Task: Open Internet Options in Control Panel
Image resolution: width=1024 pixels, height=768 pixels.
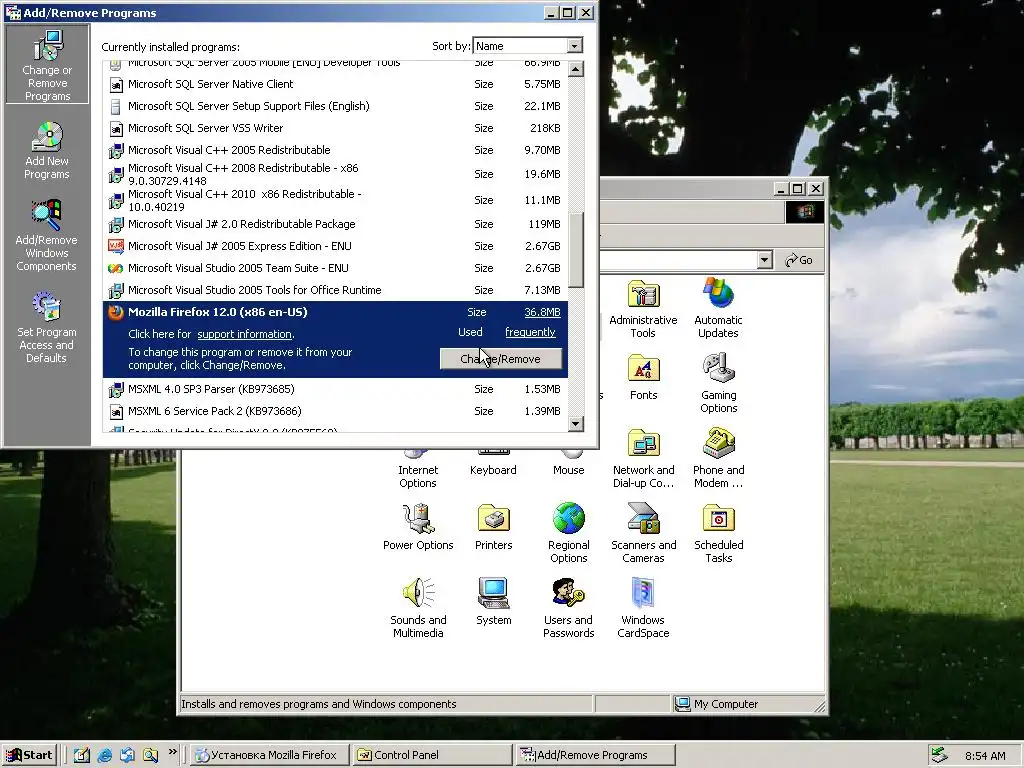Action: (418, 470)
